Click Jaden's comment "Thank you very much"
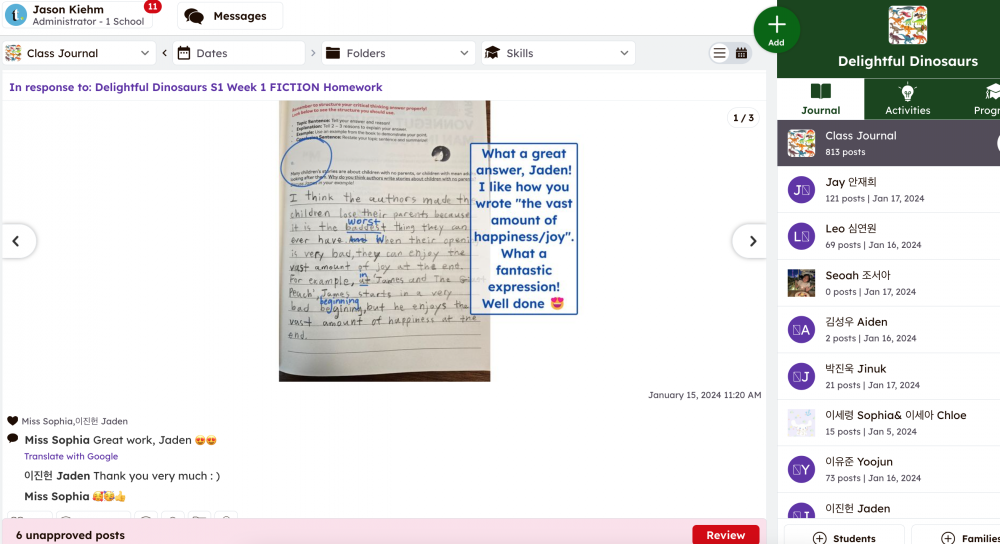 (156, 476)
